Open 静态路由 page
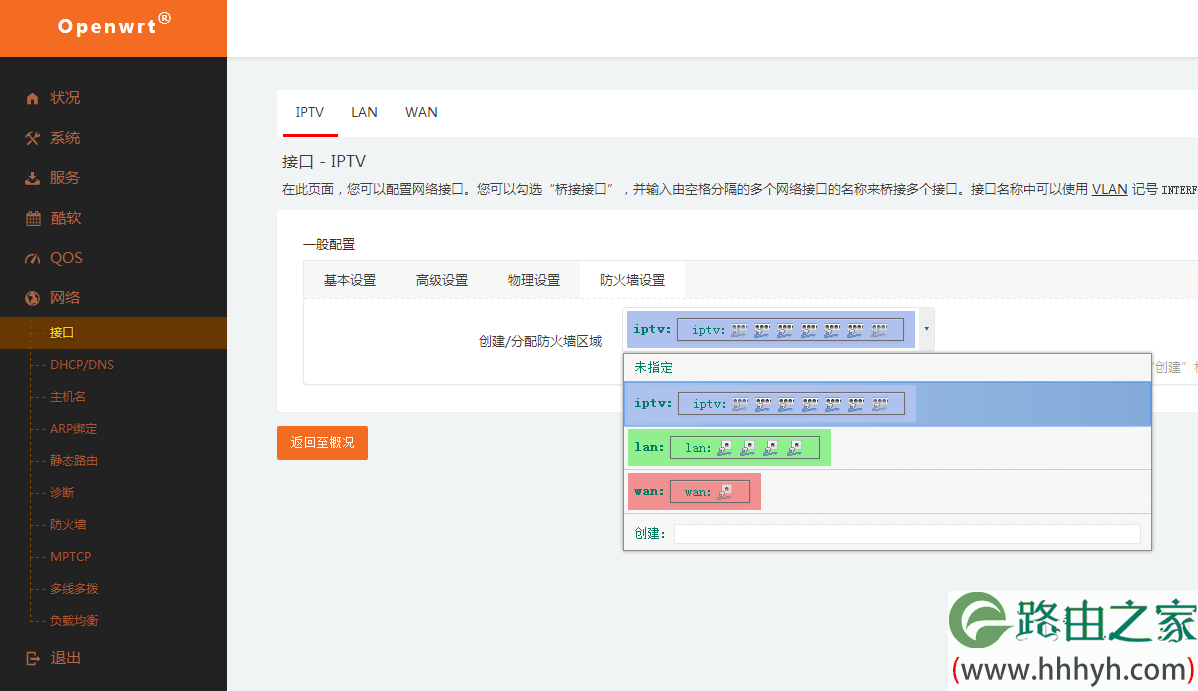 coord(73,461)
